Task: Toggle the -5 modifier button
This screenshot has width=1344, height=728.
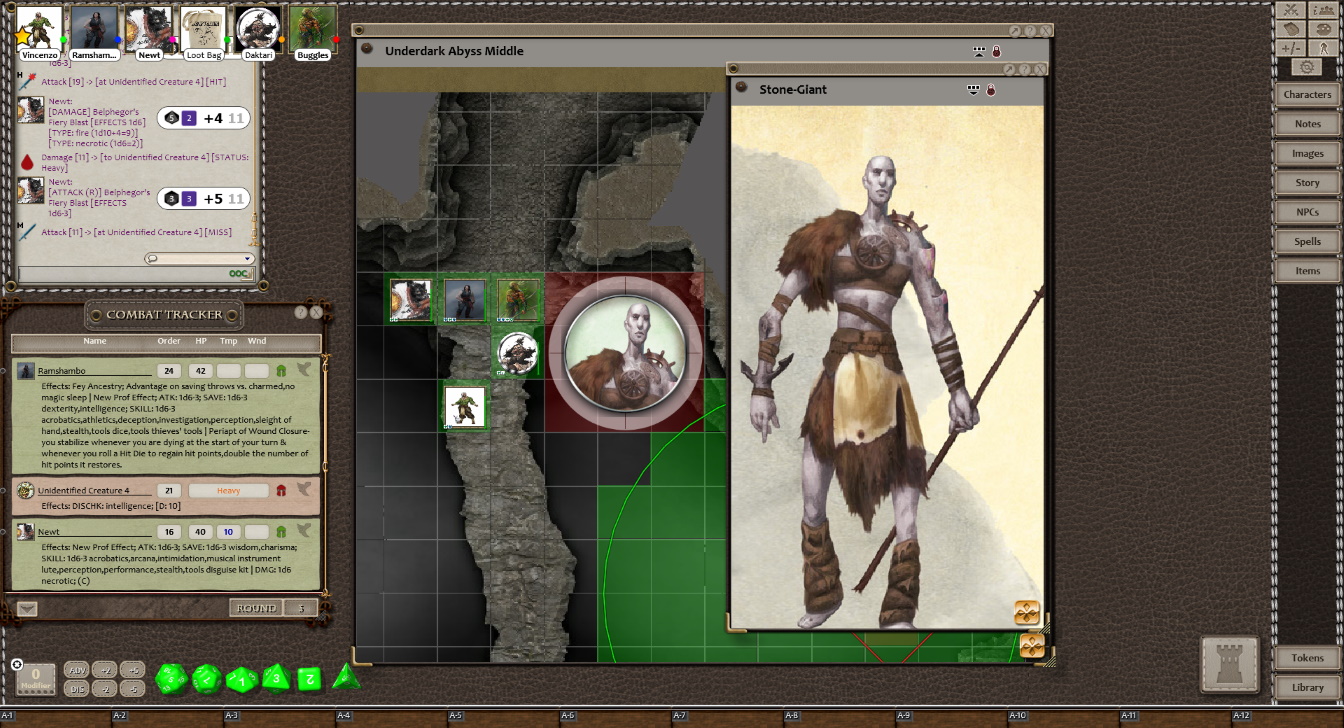Action: (x=133, y=688)
